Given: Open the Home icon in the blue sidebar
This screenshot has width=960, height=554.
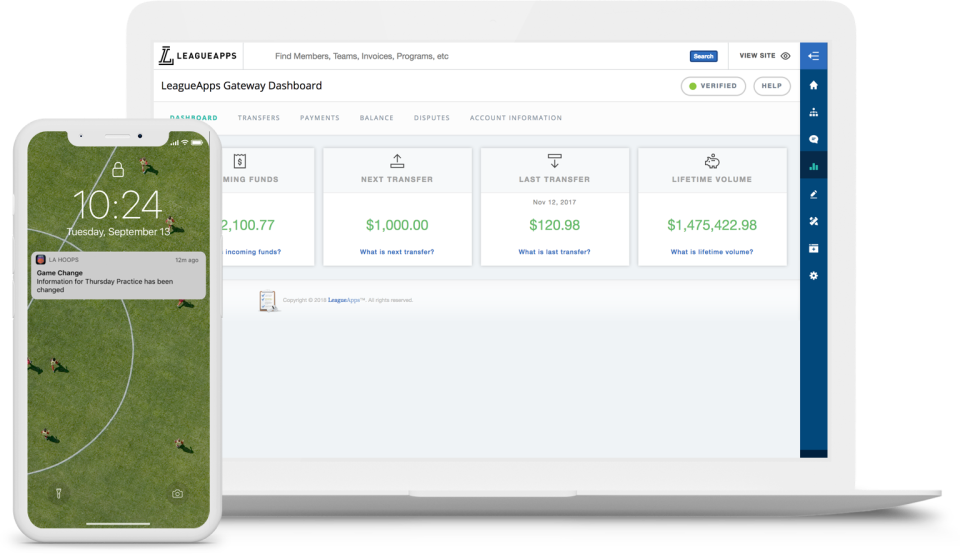Looking at the screenshot, I should (813, 85).
